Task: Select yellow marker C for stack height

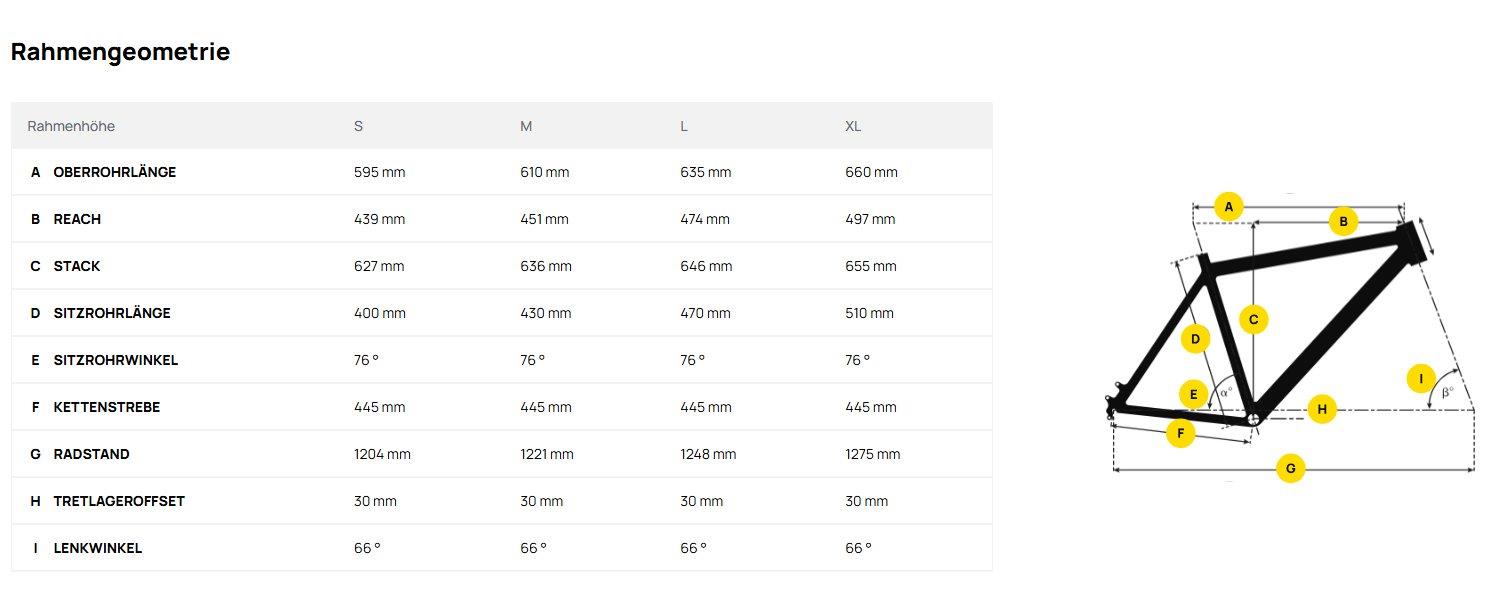Action: pos(1253,320)
